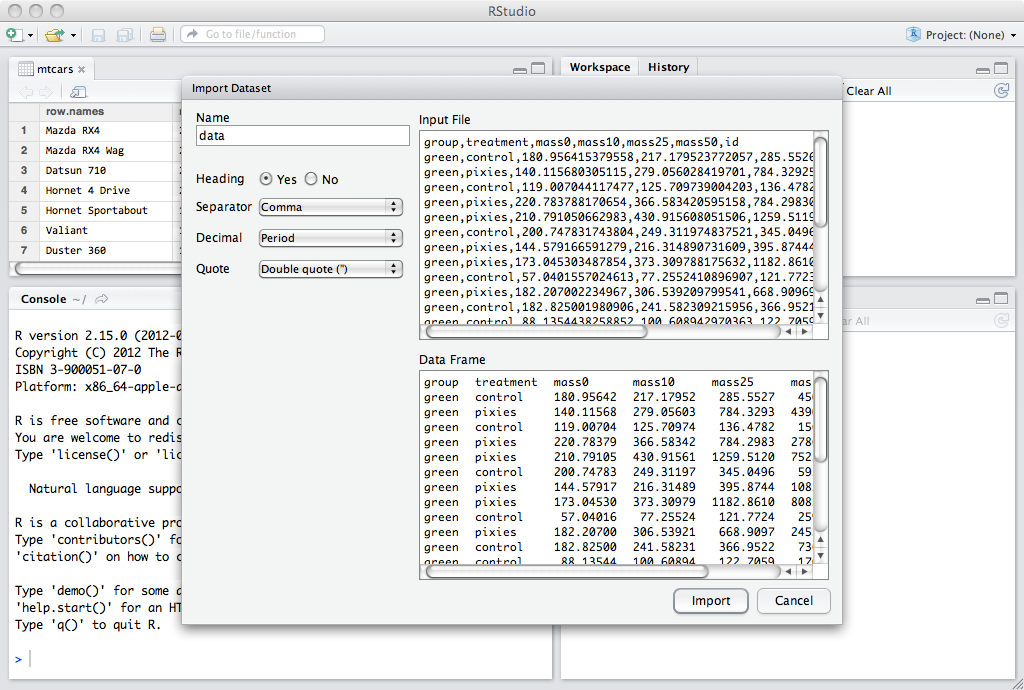Click the console working directory arrow icon
Image resolution: width=1024 pixels, height=690 pixels.
click(x=102, y=299)
